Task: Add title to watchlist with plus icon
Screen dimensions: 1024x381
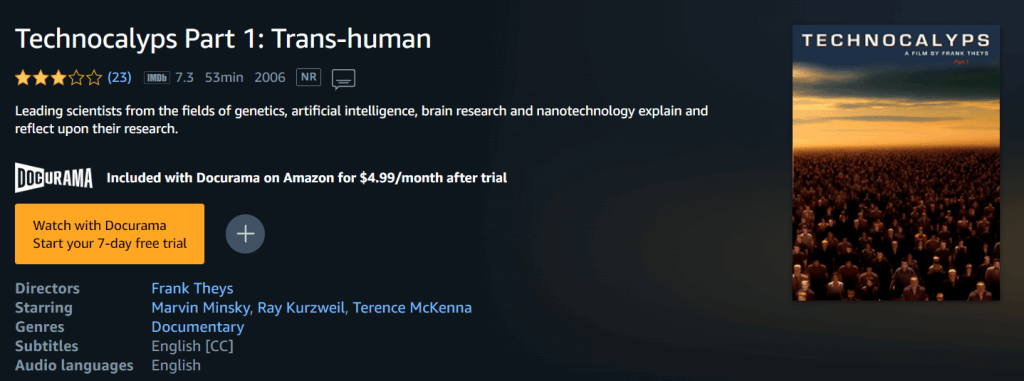Action: pyautogui.click(x=245, y=234)
